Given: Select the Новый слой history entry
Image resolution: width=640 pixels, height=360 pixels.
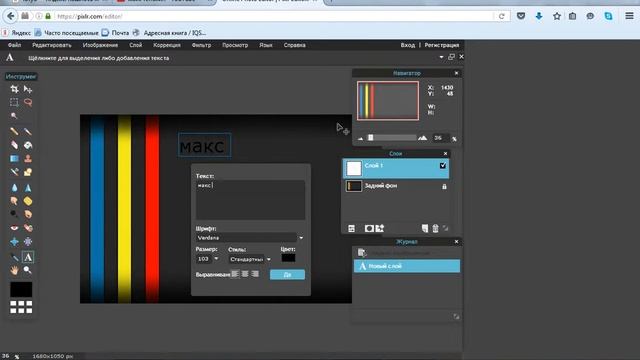Looking at the screenshot, I should click(407, 266).
